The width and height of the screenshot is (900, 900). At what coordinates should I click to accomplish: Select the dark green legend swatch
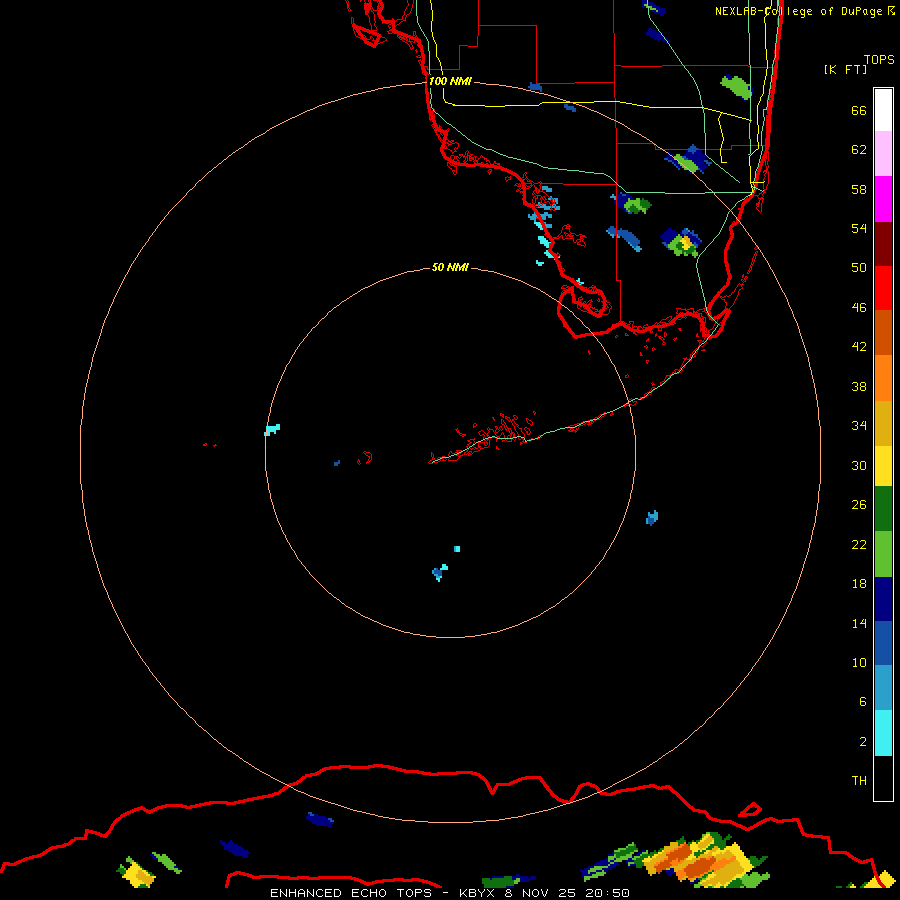point(883,509)
